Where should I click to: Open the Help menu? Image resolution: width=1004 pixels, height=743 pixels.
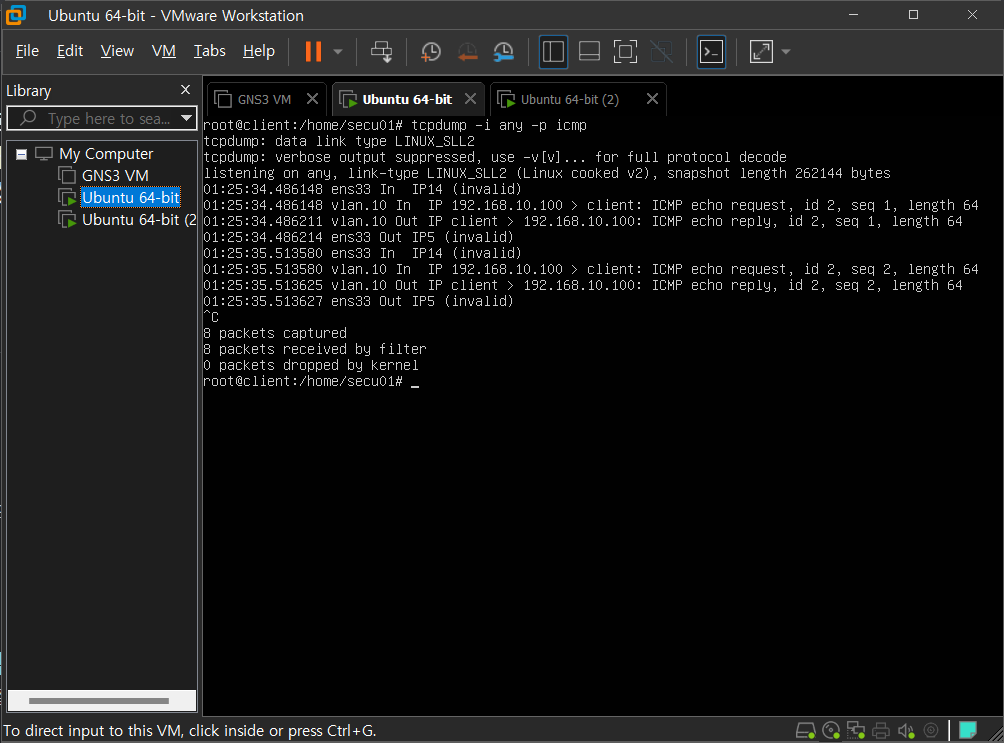pyautogui.click(x=259, y=51)
